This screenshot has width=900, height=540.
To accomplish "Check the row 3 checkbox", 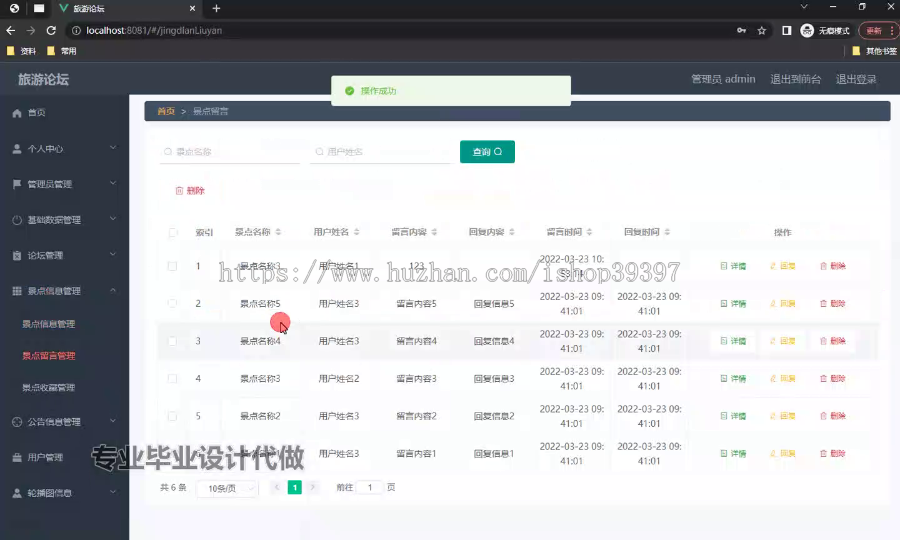I will coord(172,341).
